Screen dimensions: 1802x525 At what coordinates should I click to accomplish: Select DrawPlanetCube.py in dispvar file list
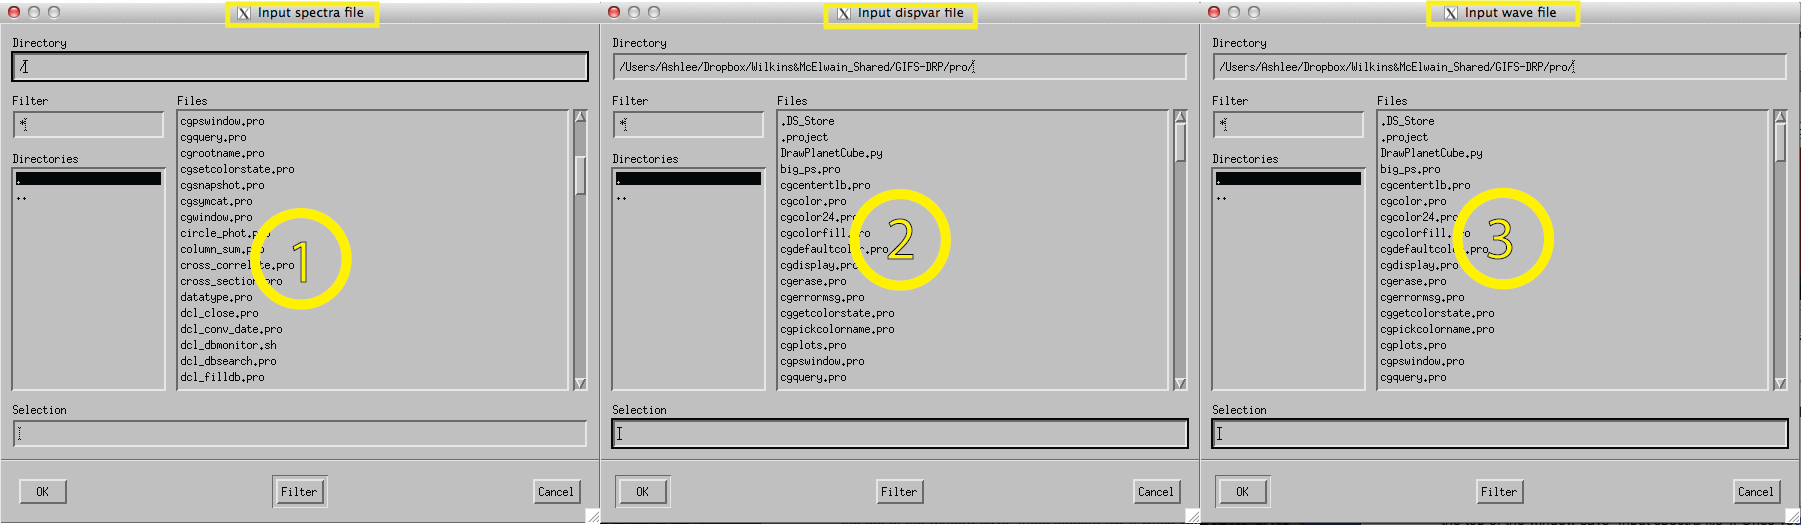tap(831, 153)
